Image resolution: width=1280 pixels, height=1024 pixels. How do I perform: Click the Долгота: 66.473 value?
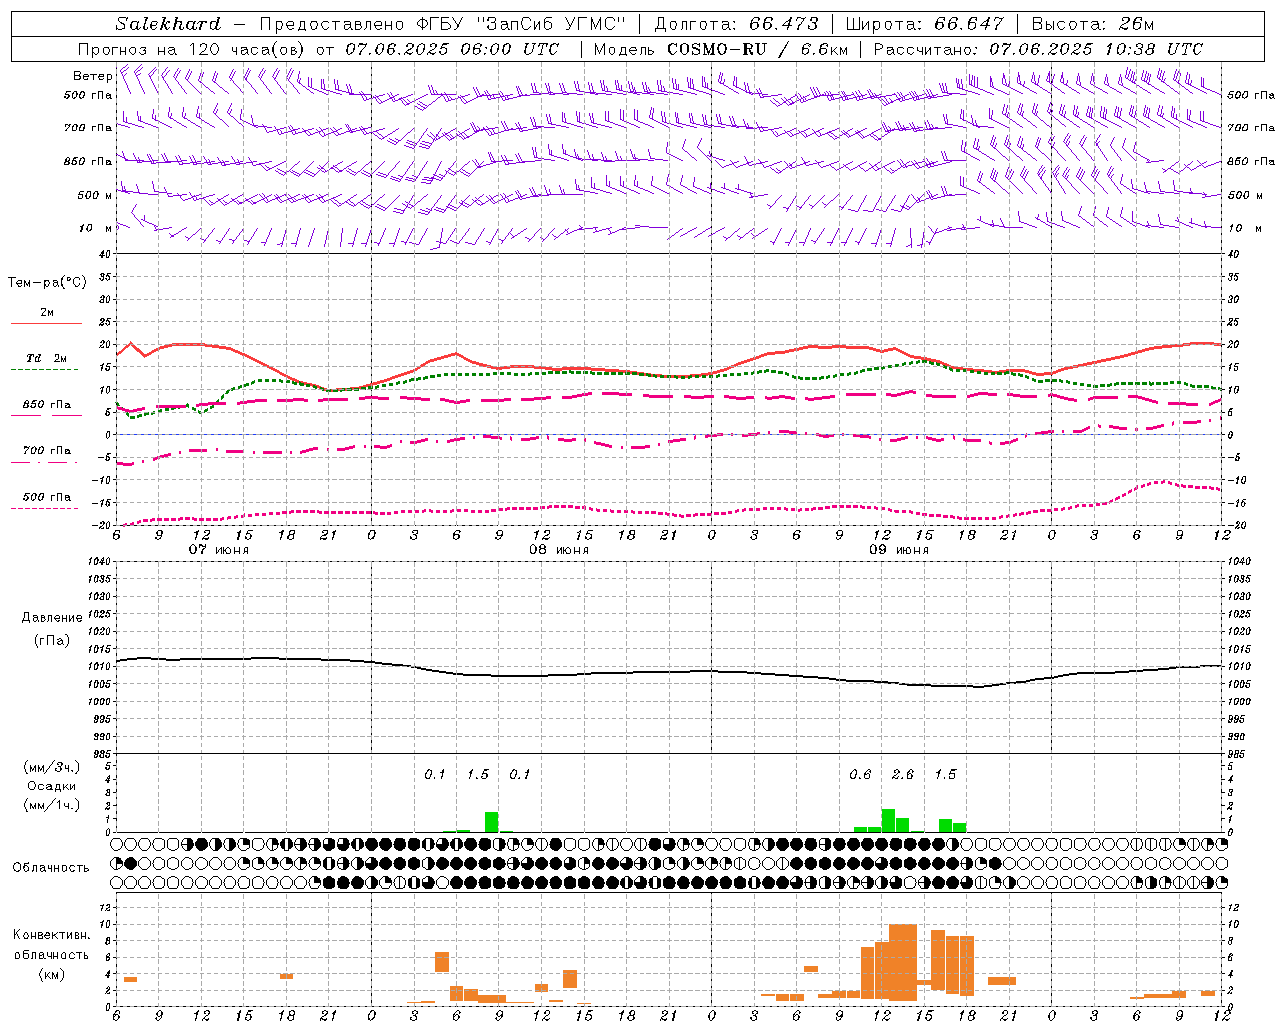pyautogui.click(x=736, y=24)
